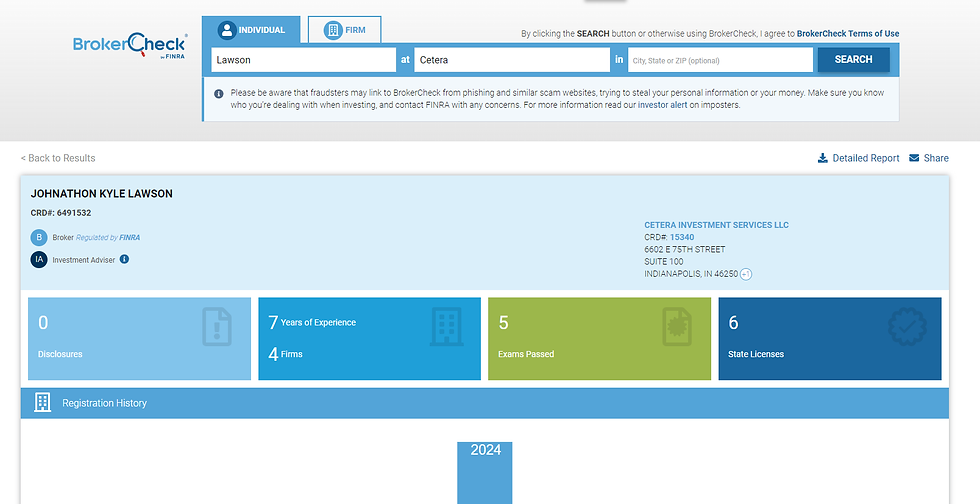980x504 pixels.
Task: Click the download icon beside Detailed Report
Action: [x=822, y=158]
